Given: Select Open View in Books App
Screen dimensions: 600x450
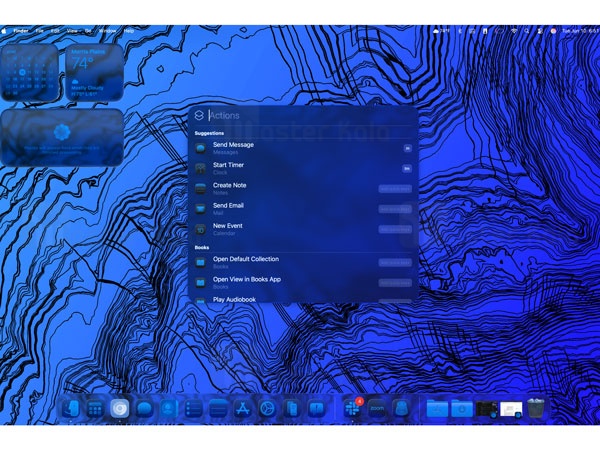Looking at the screenshot, I should point(303,283).
